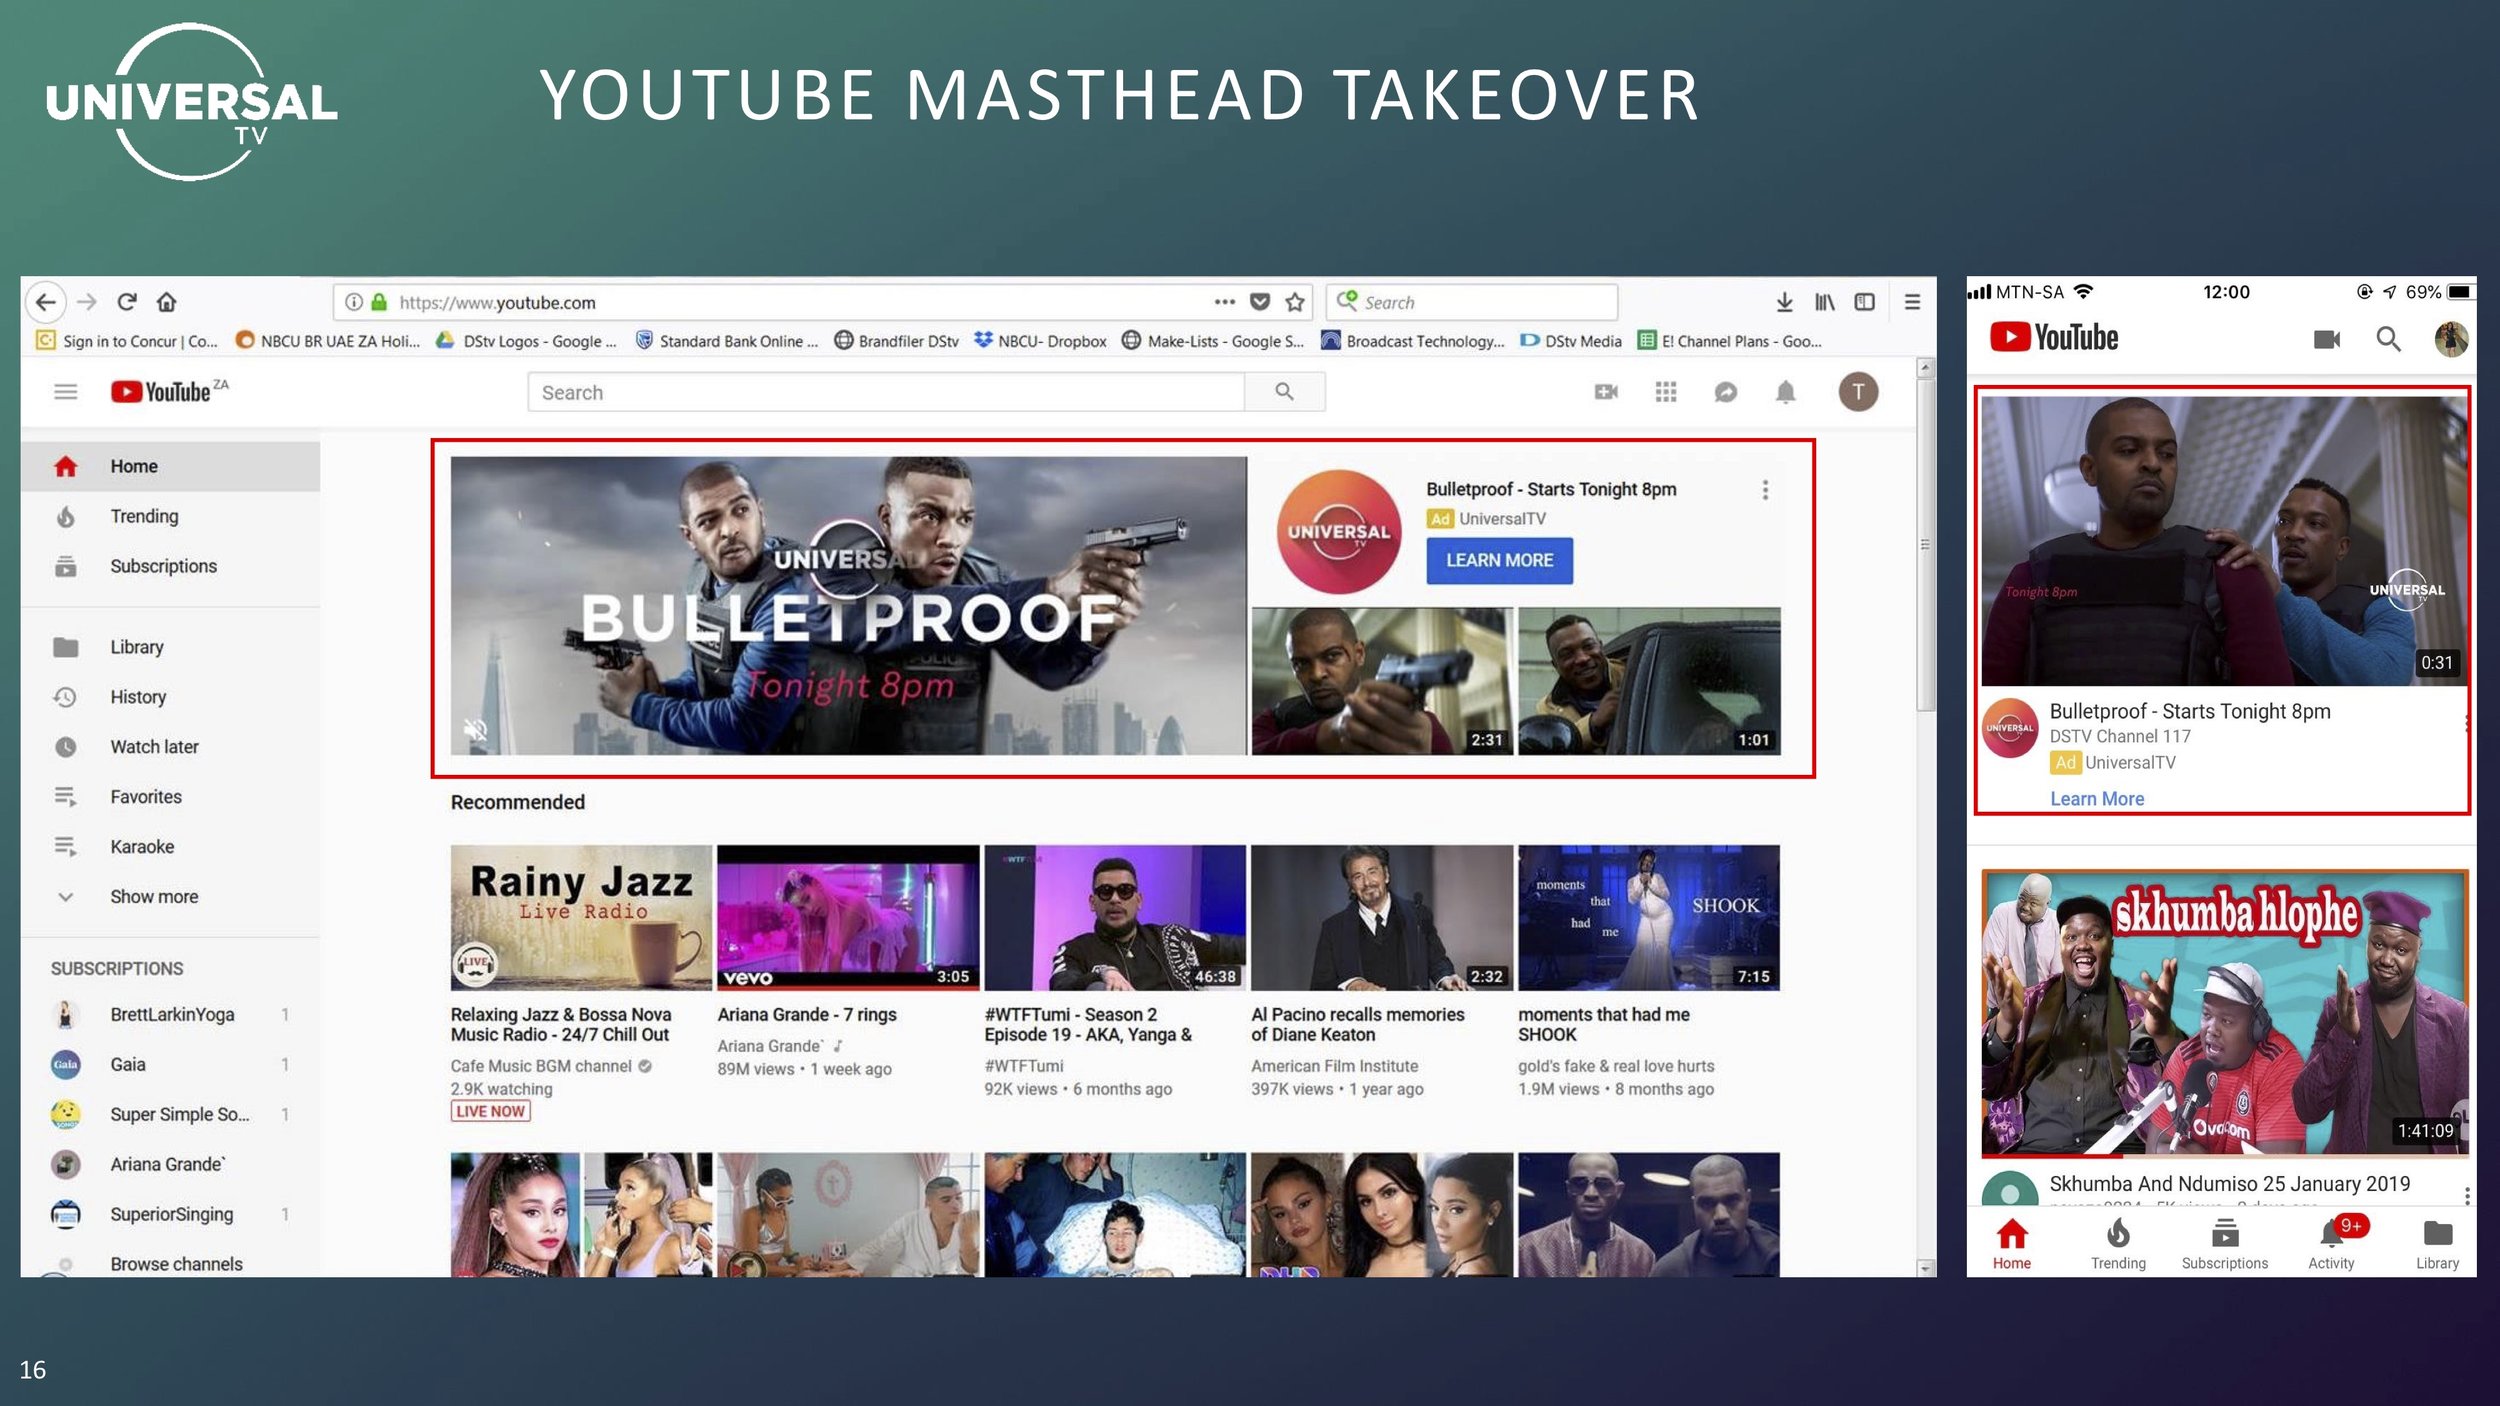Open Bulletproof ad thumbnail with 2:31 duration
Viewport: 2500px width, 1406px height.
(1382, 681)
